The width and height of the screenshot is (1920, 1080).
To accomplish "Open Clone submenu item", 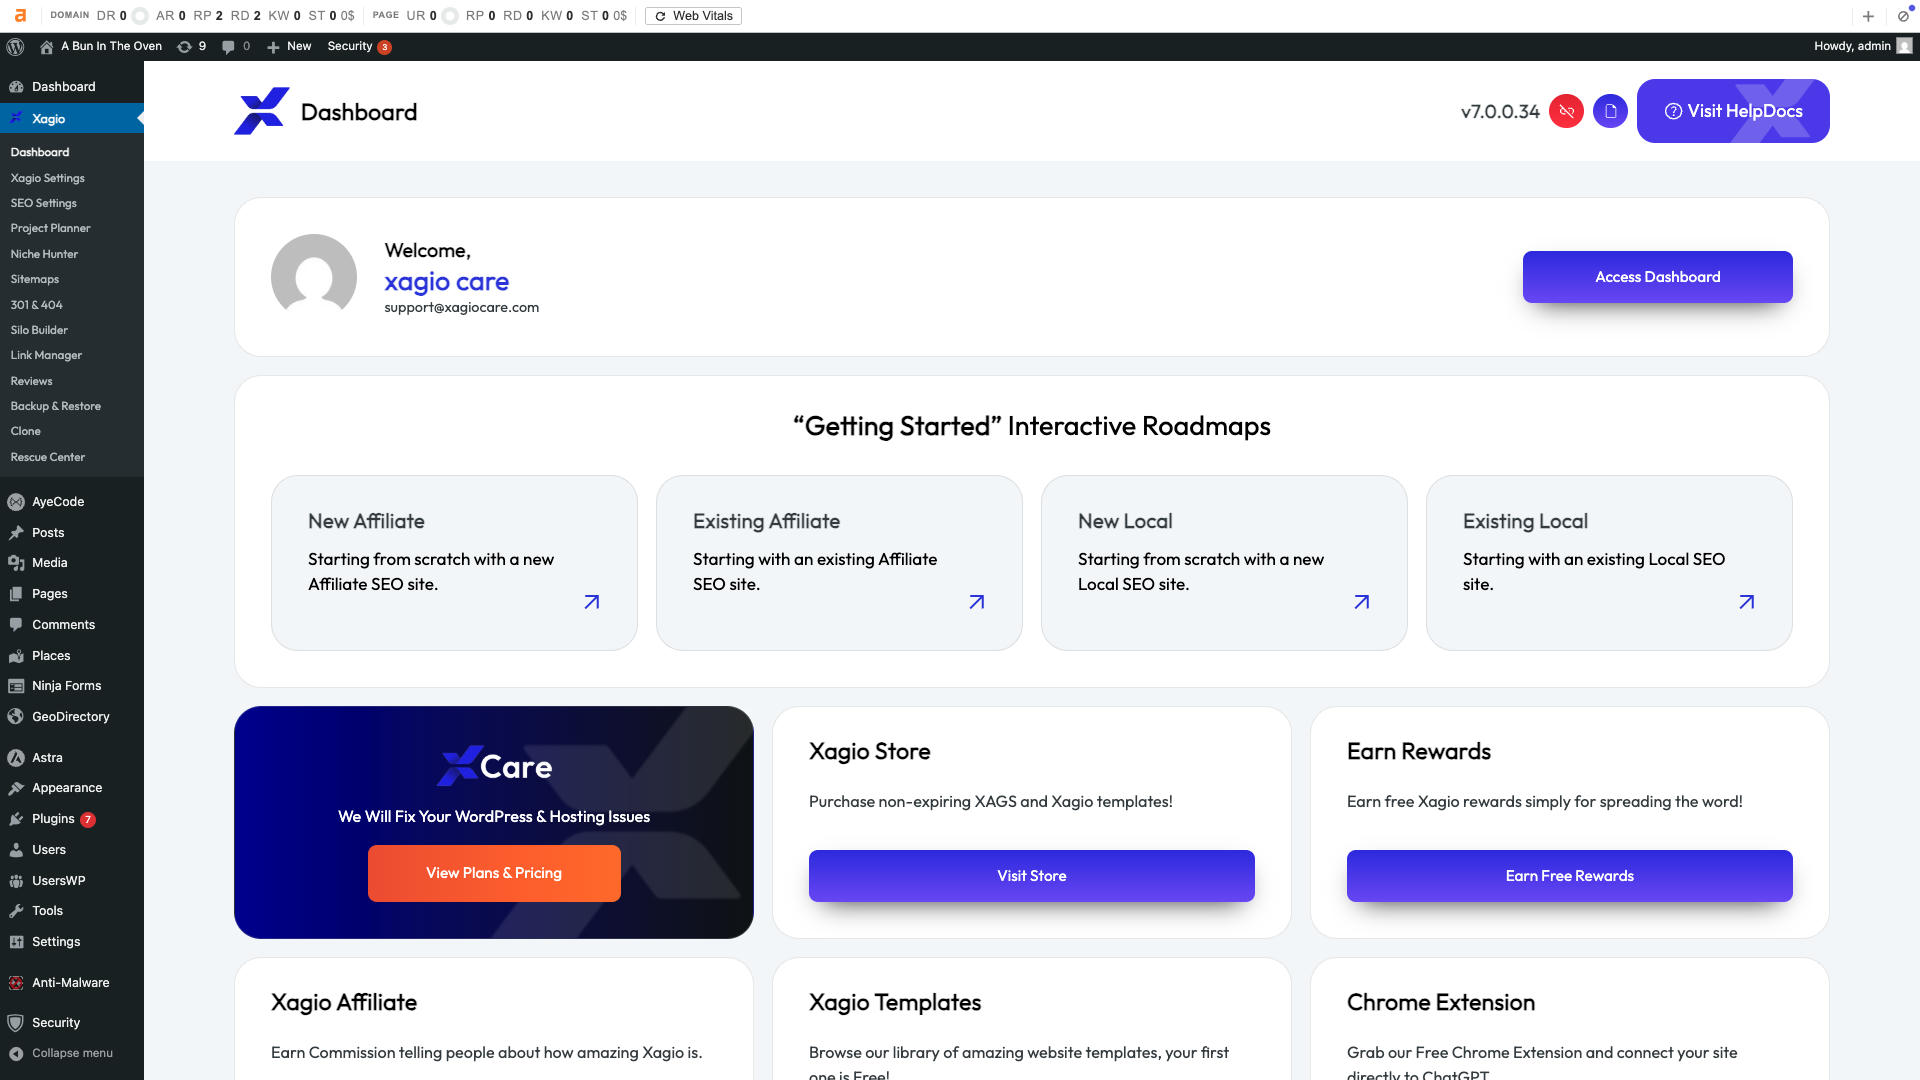I will point(25,431).
